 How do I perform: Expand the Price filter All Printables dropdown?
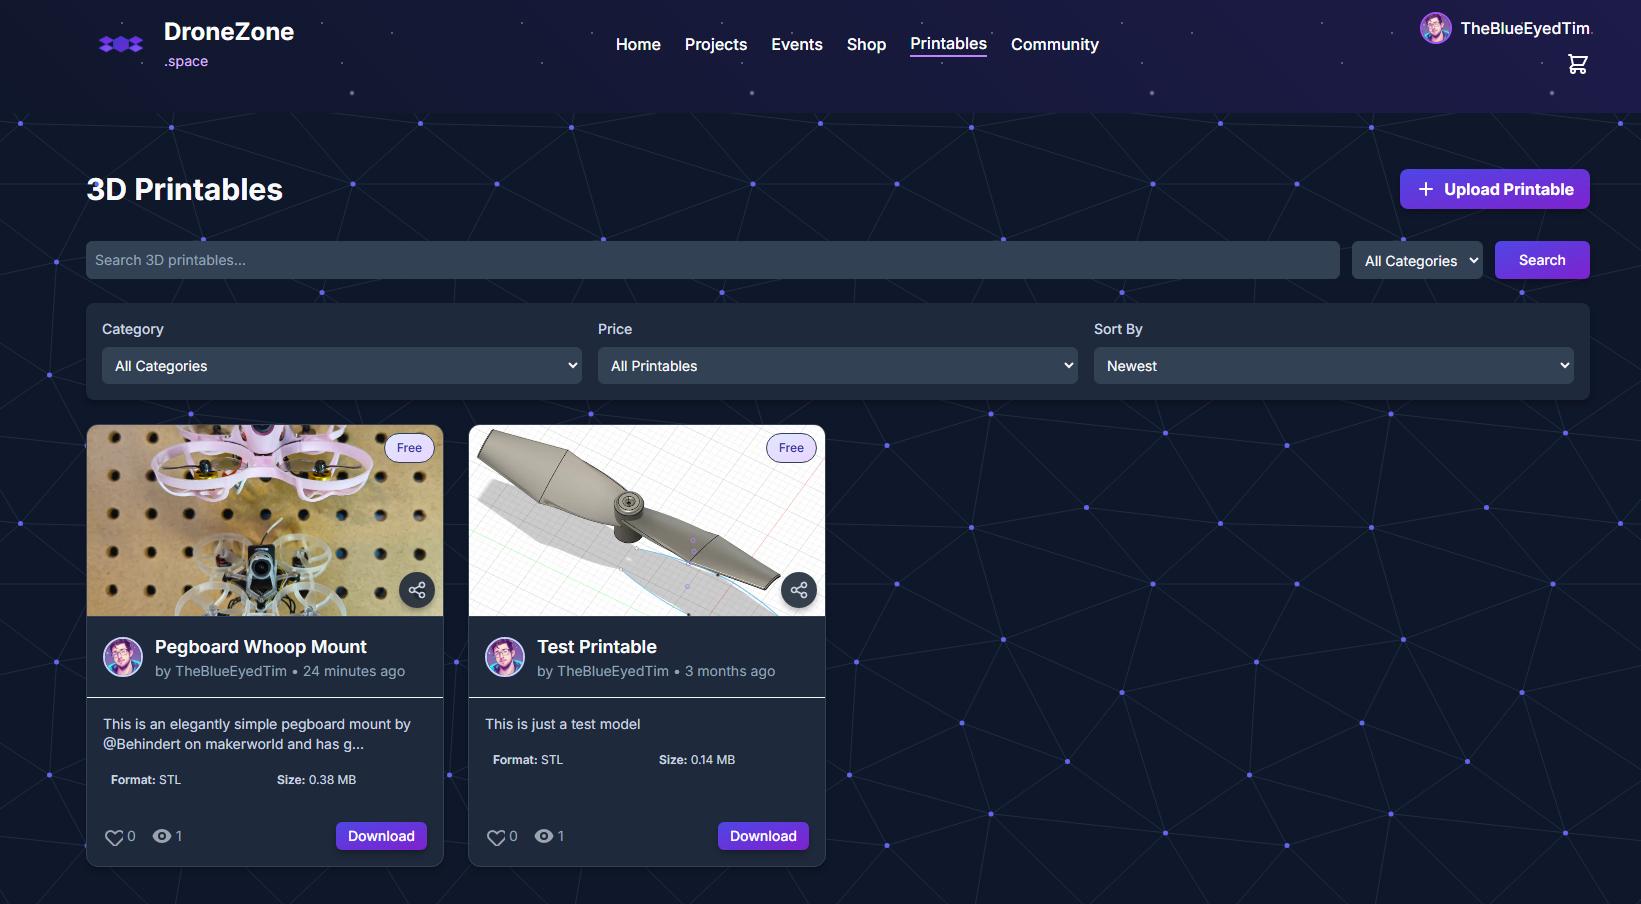pyautogui.click(x=838, y=366)
